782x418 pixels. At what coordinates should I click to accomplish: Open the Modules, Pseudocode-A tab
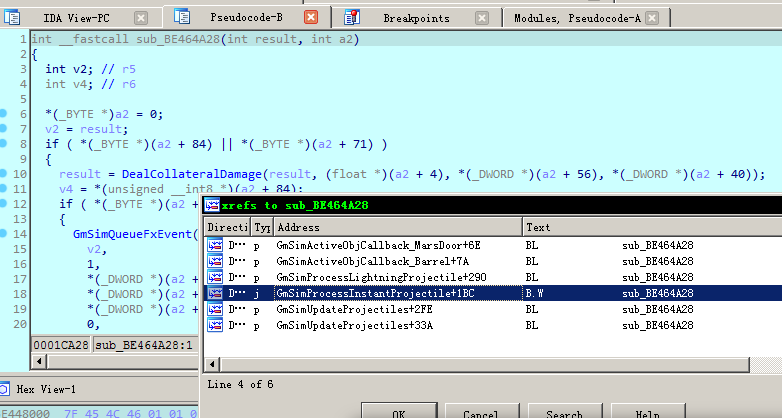pos(577,18)
